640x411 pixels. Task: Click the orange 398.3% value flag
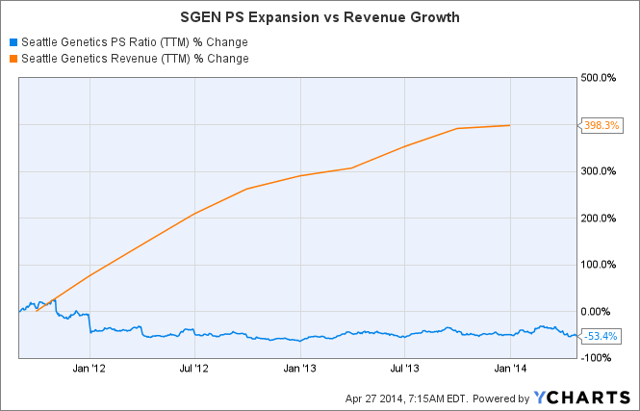click(x=601, y=125)
